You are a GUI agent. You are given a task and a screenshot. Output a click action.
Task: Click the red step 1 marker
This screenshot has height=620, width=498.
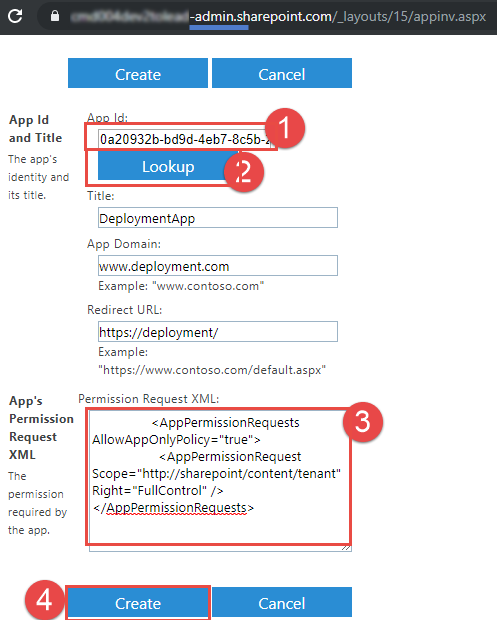click(x=285, y=129)
